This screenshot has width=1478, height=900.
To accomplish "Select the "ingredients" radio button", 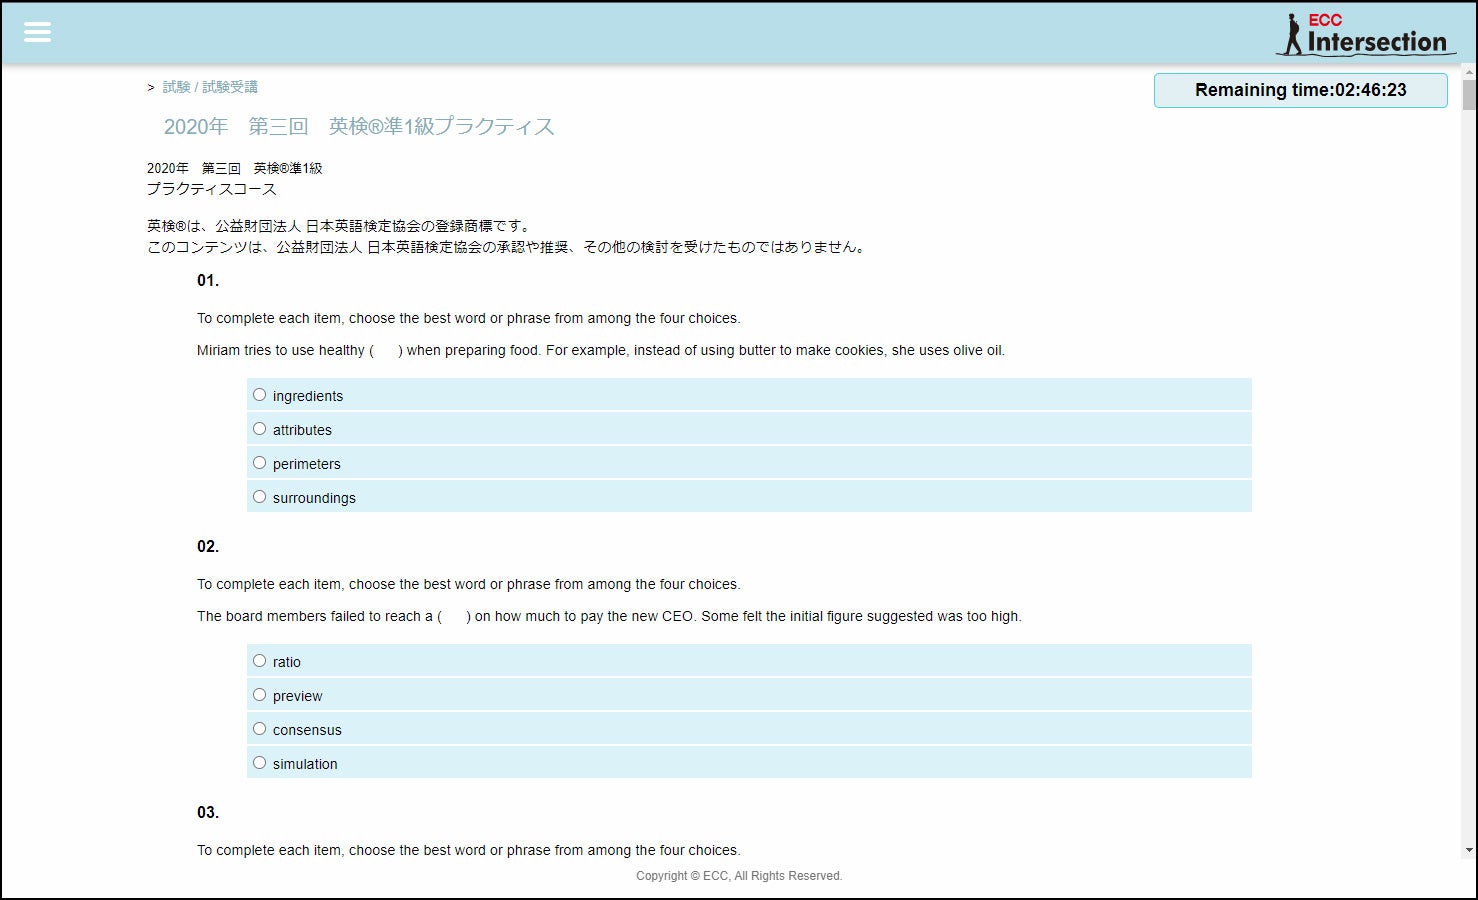I will pos(259,394).
